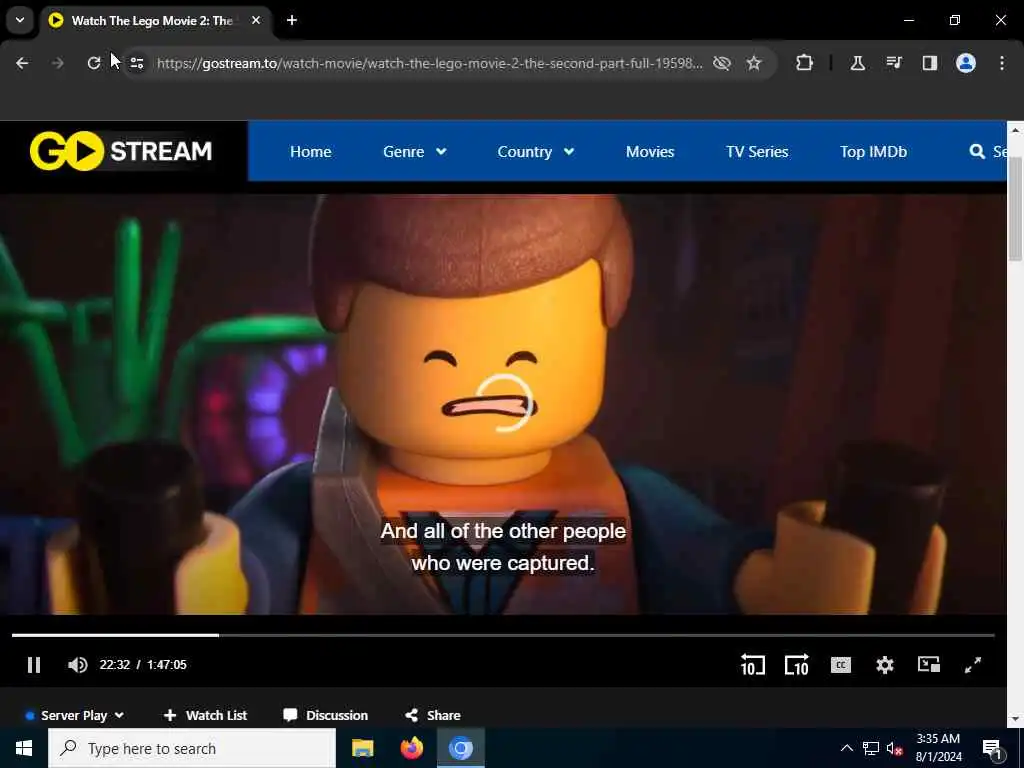Click the muted speaker tray icon
Image resolution: width=1024 pixels, height=768 pixels.
tap(895, 748)
